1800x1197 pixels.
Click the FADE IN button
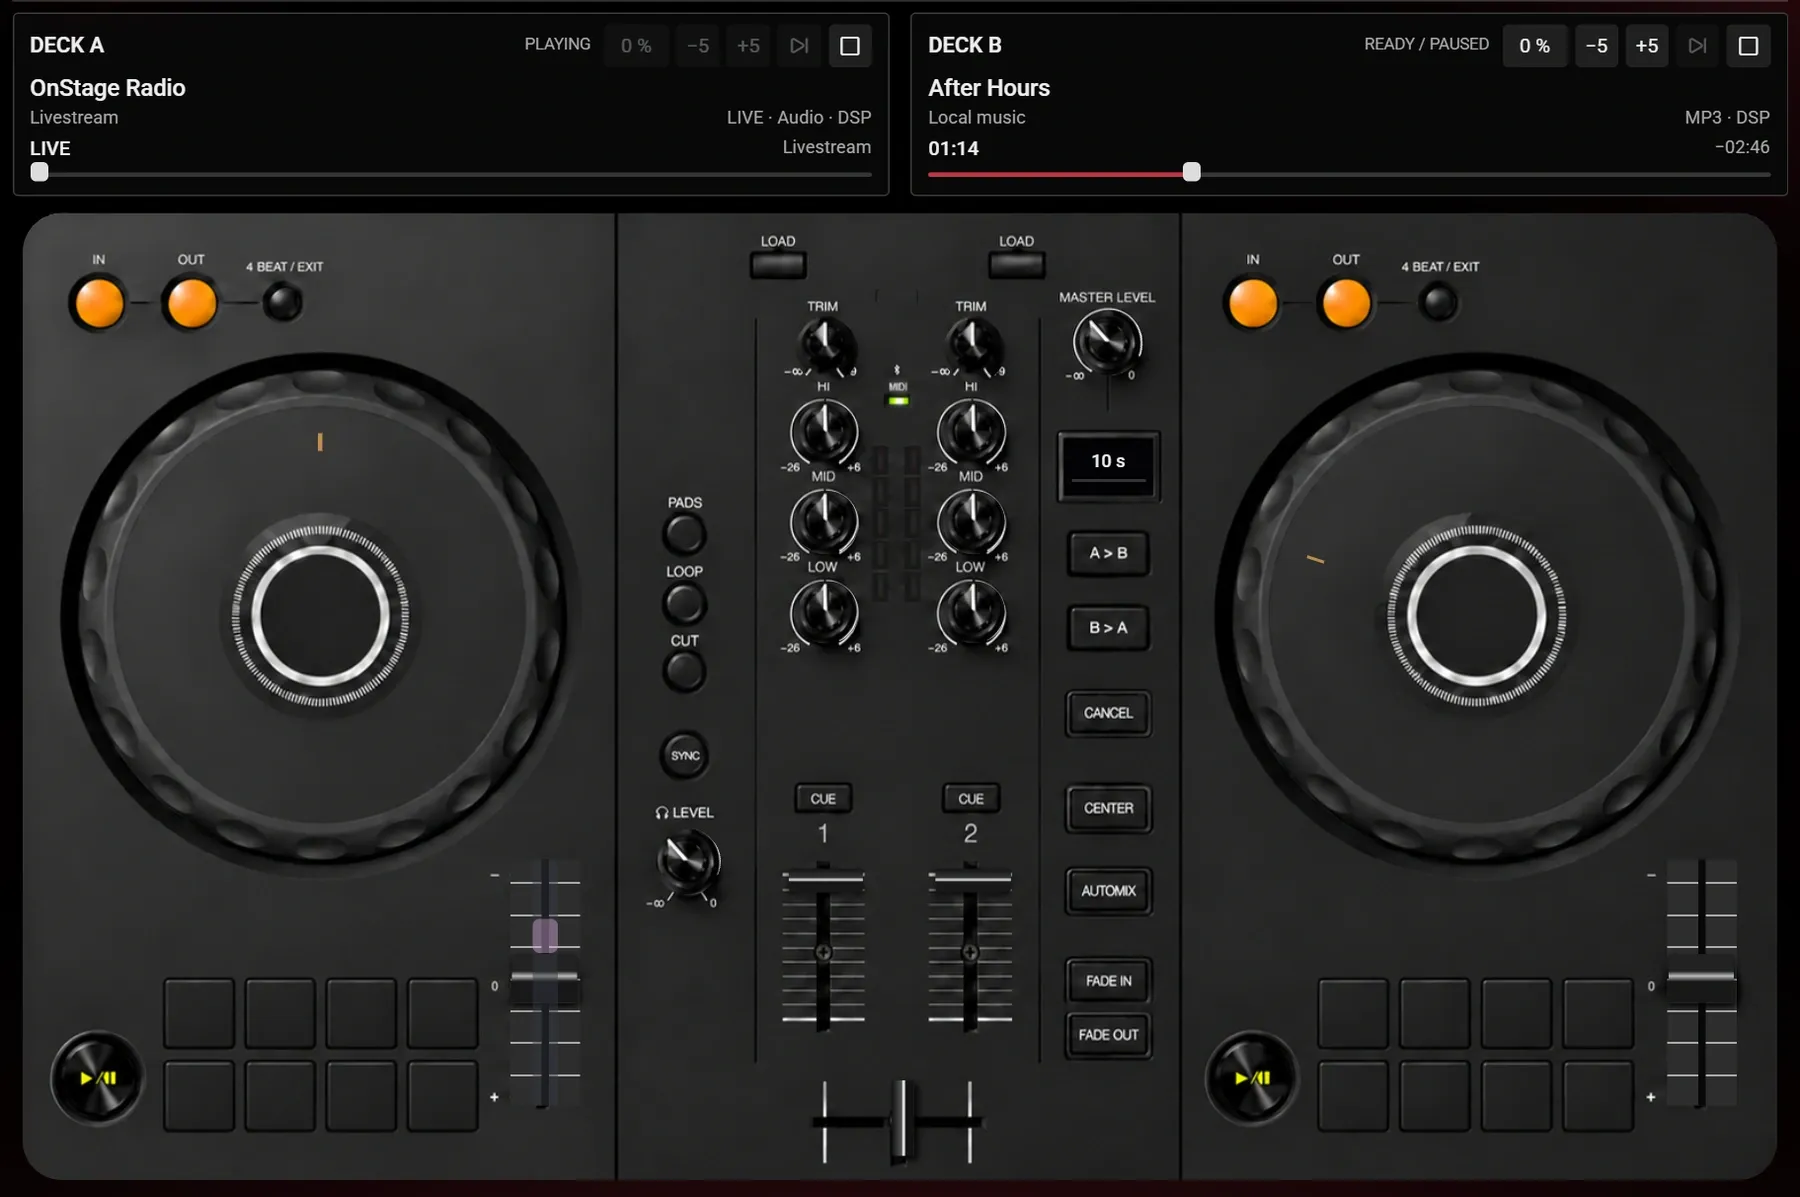[1108, 981]
